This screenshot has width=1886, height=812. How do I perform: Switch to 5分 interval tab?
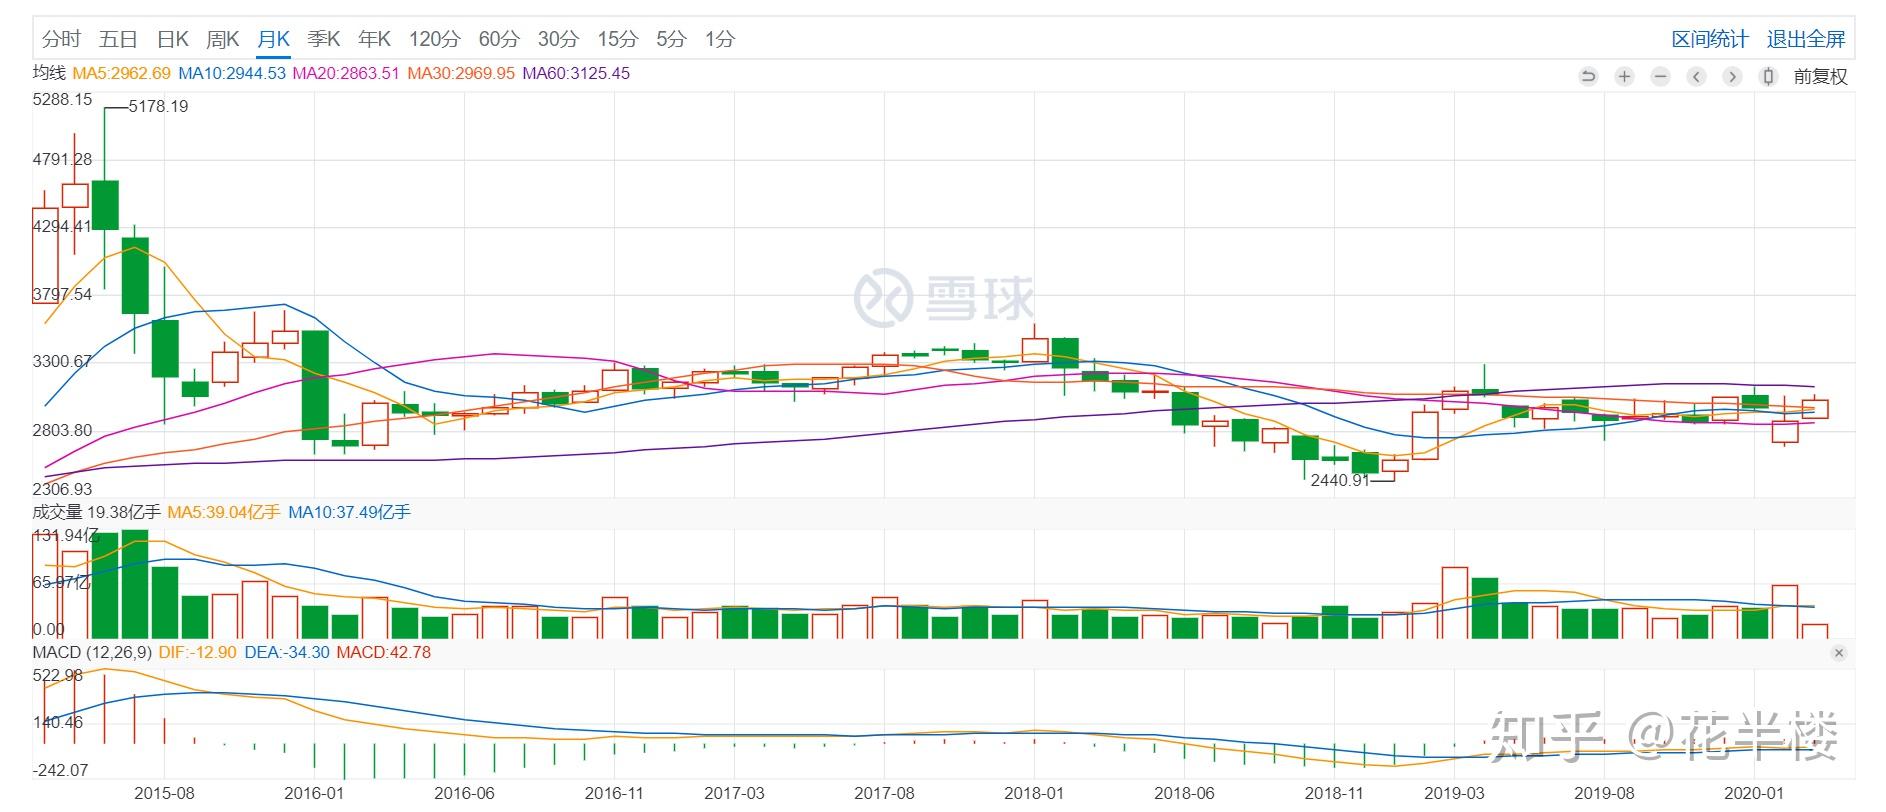point(671,39)
